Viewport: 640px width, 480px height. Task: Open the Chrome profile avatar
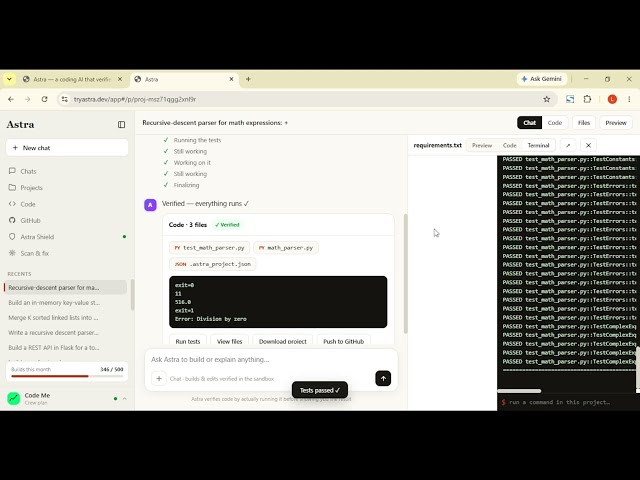(612, 99)
